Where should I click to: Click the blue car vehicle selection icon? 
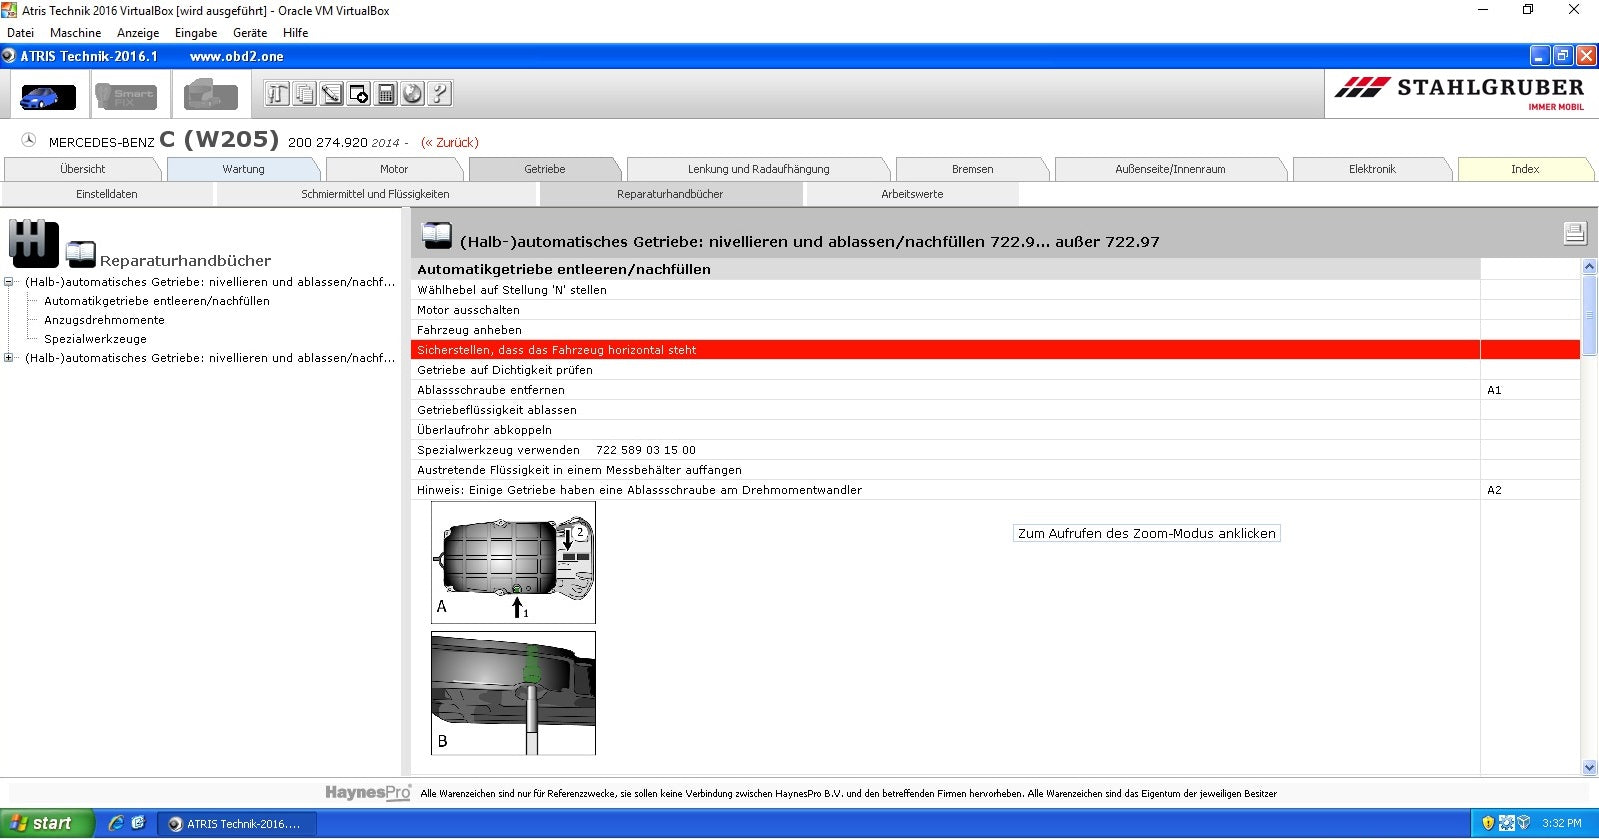click(x=47, y=96)
